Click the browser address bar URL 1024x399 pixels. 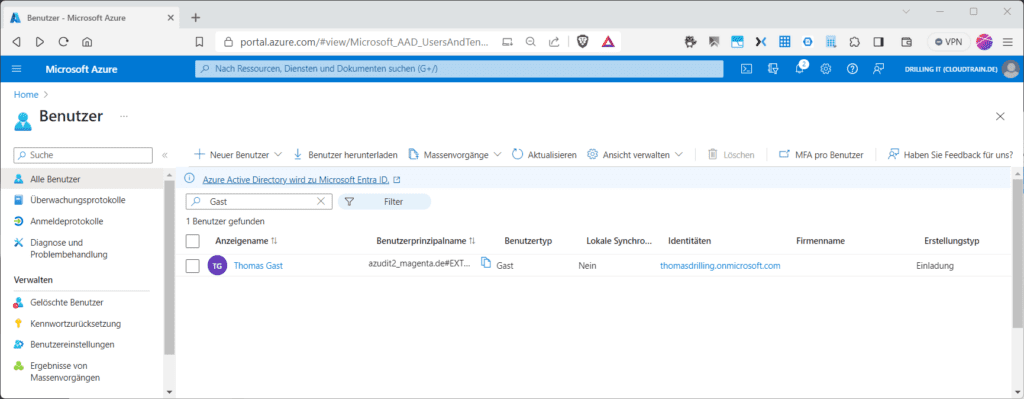364,42
